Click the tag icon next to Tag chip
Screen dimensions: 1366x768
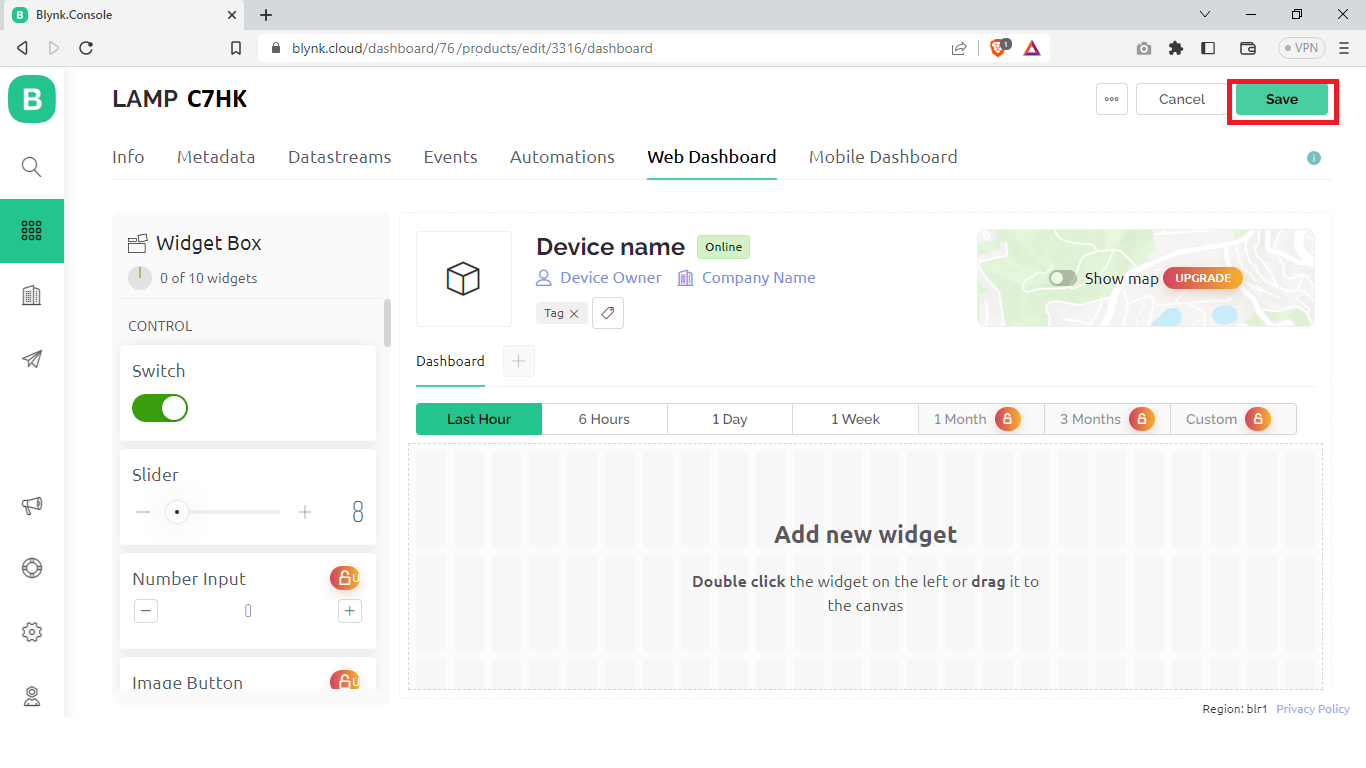tap(607, 312)
